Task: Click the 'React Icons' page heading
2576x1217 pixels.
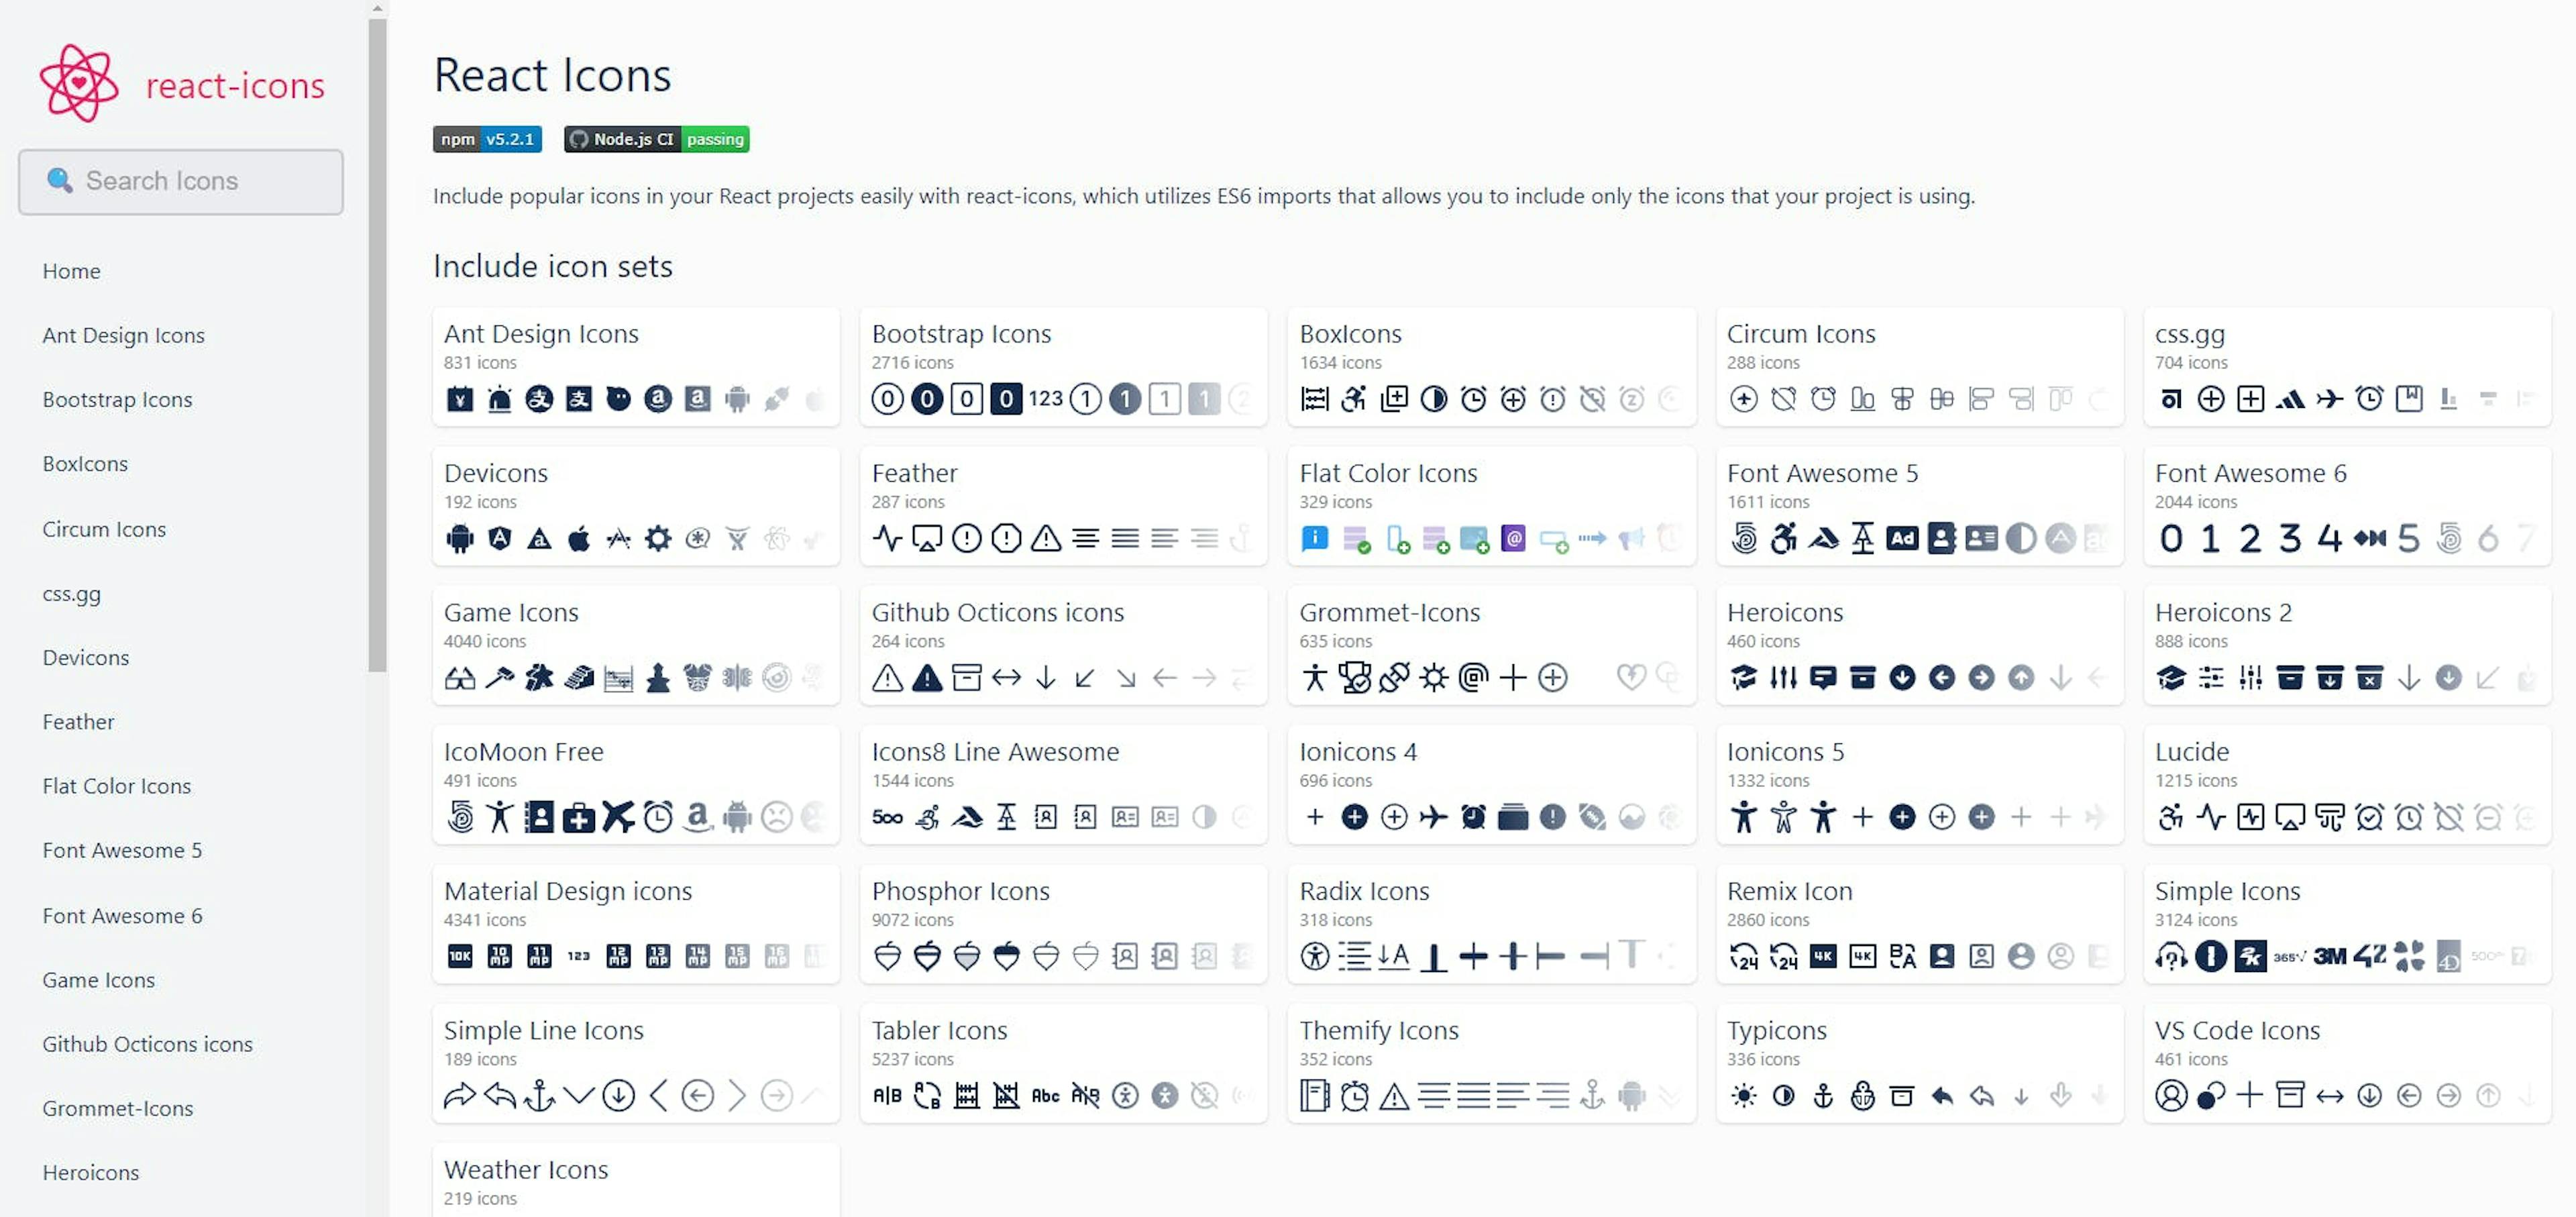Action: coord(552,75)
